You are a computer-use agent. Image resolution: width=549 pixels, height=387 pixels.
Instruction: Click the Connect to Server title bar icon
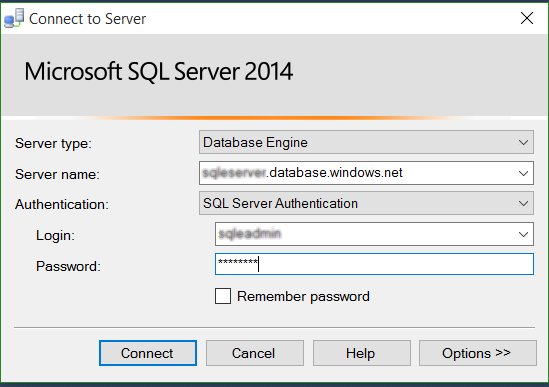click(x=14, y=18)
